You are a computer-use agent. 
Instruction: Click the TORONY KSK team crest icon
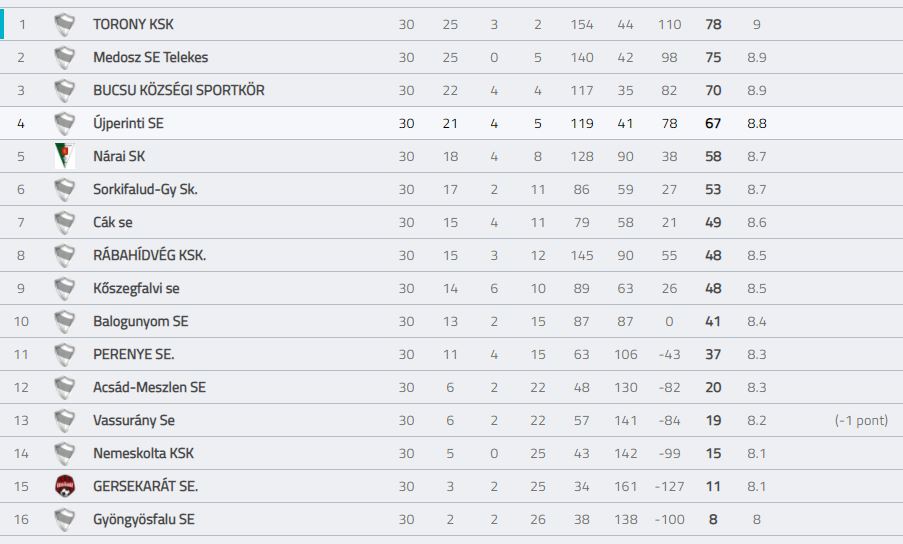64,25
